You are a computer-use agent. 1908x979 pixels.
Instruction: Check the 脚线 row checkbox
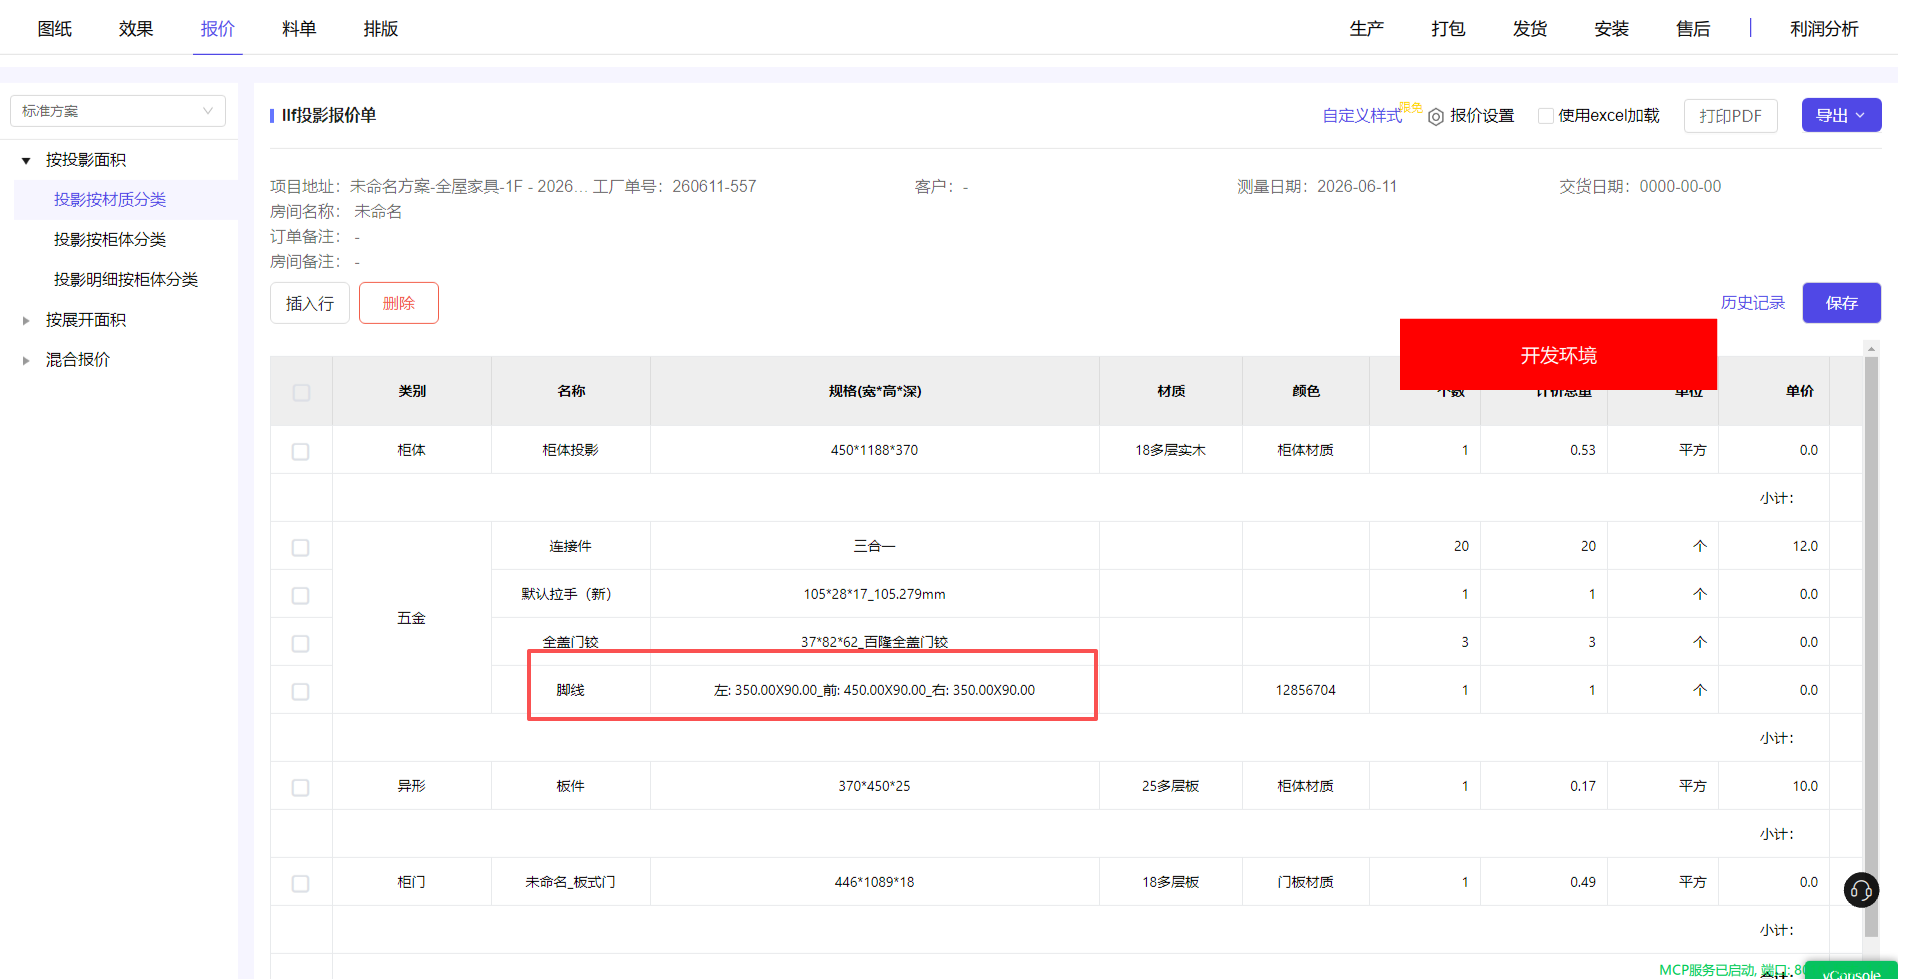click(300, 691)
